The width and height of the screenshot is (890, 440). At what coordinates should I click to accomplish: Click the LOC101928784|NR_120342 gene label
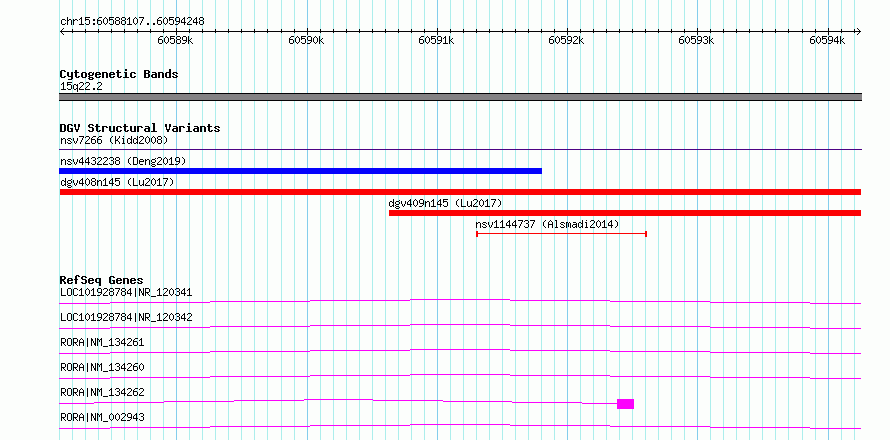[126, 317]
